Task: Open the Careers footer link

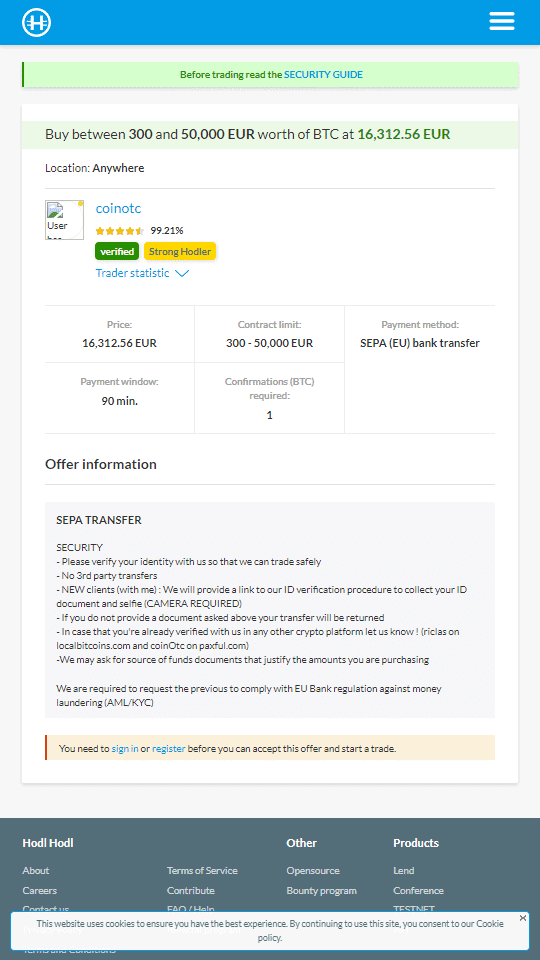Action: tap(39, 891)
